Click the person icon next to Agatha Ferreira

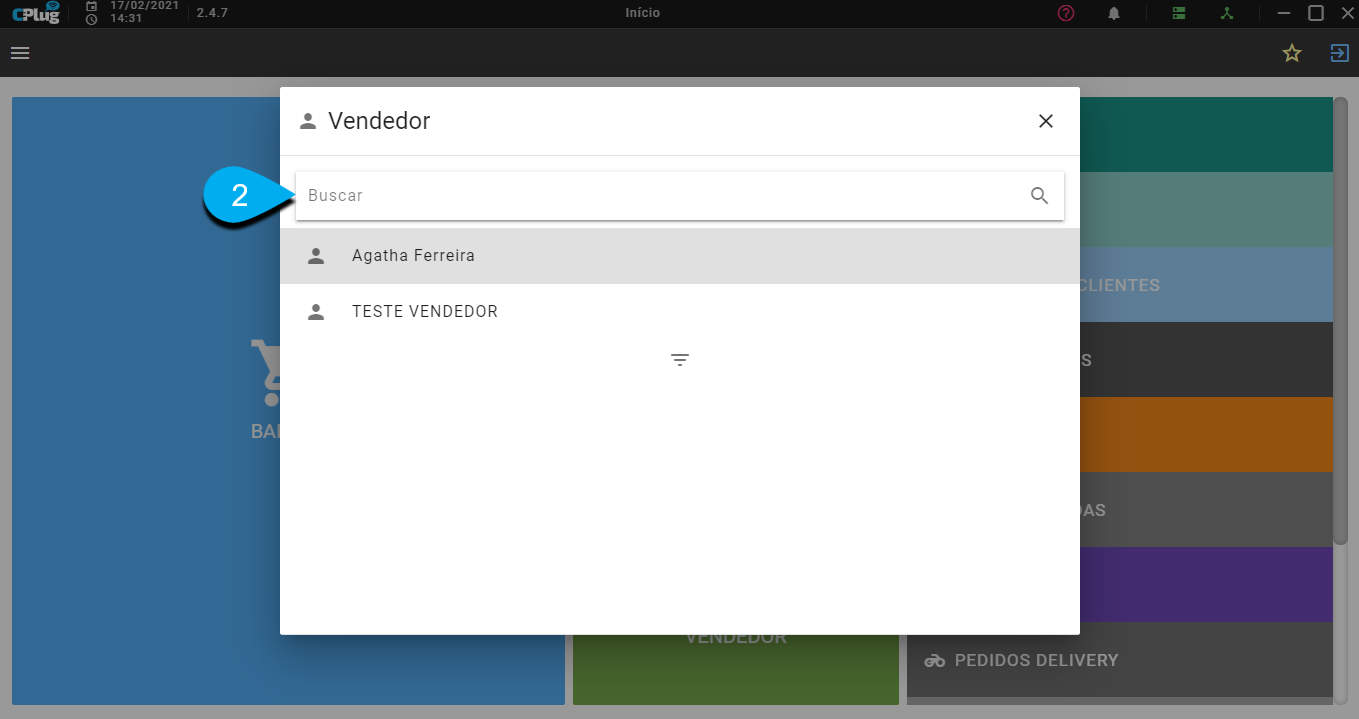coord(316,256)
